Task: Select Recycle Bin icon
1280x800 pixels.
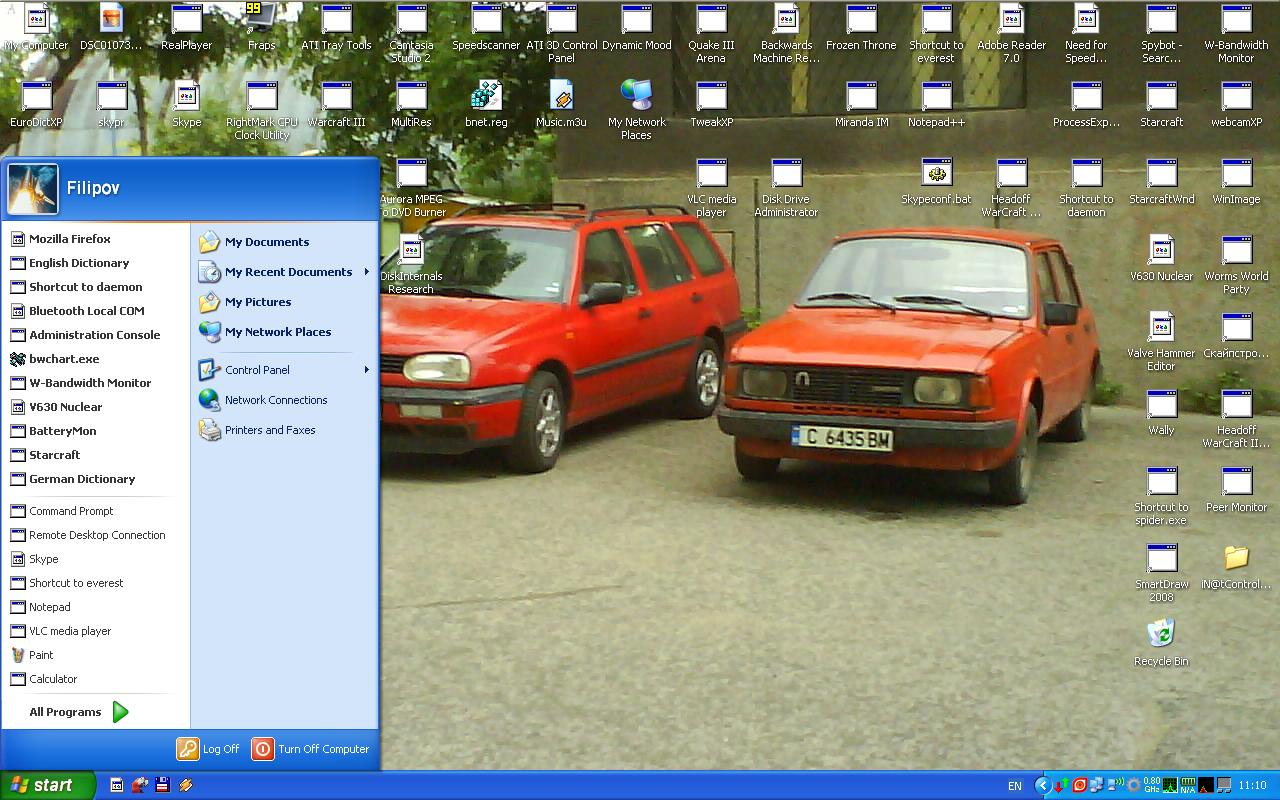Action: pos(1162,643)
